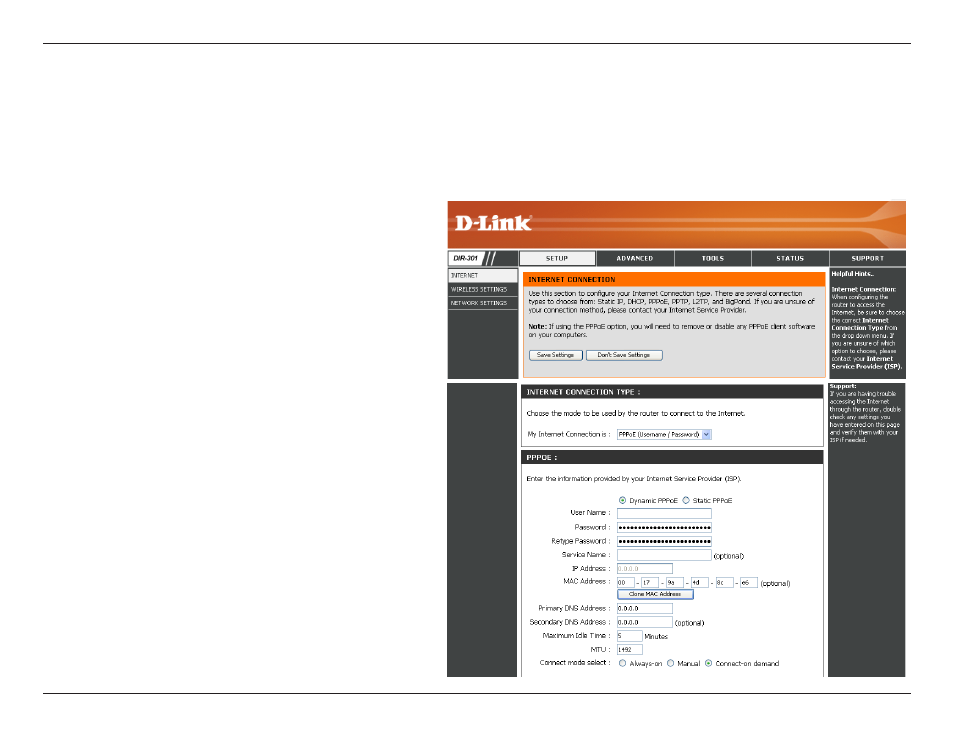This screenshot has width=954, height=737.
Task: Select the Manual connect mode
Action: click(x=670, y=663)
